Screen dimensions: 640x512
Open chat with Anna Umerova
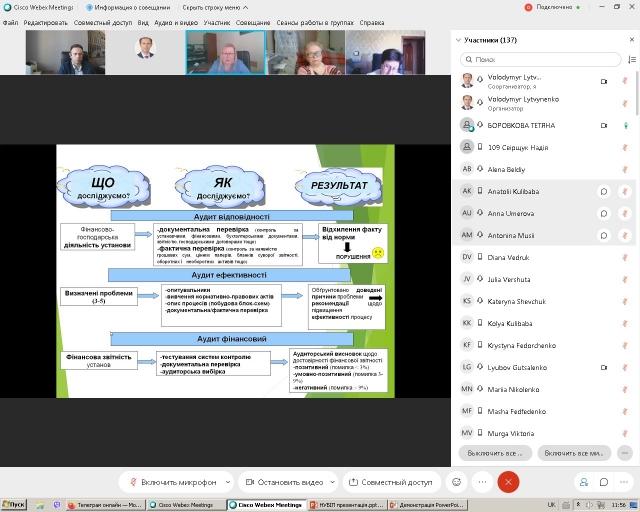604,214
